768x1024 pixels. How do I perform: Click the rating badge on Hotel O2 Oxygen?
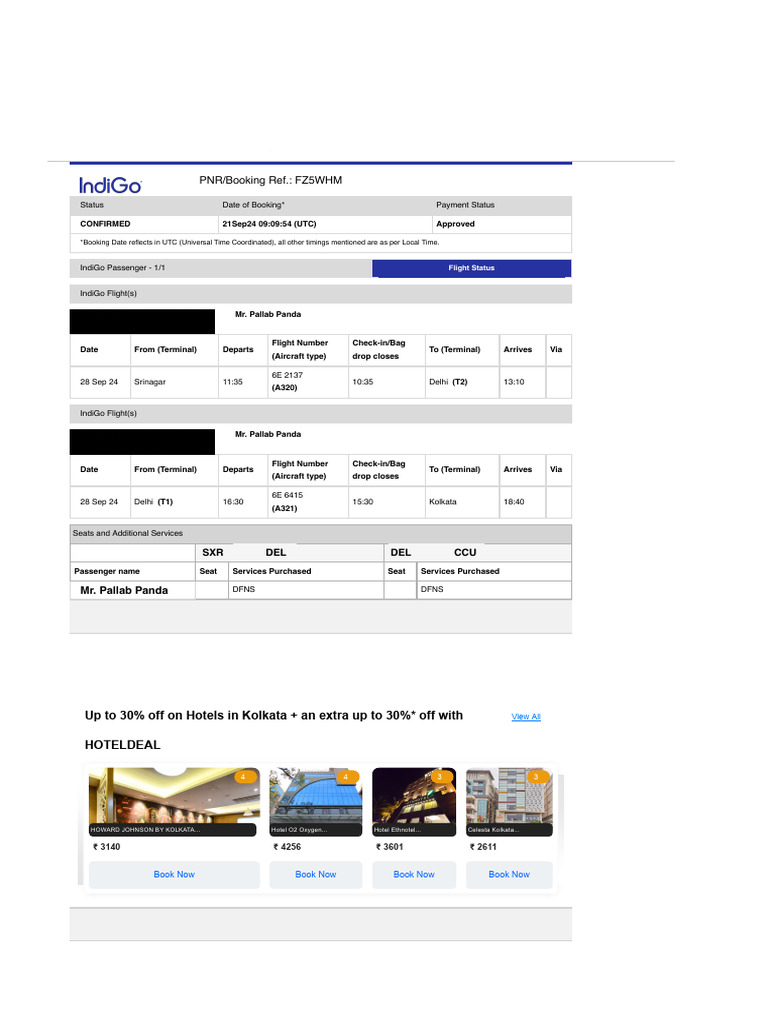(x=347, y=776)
